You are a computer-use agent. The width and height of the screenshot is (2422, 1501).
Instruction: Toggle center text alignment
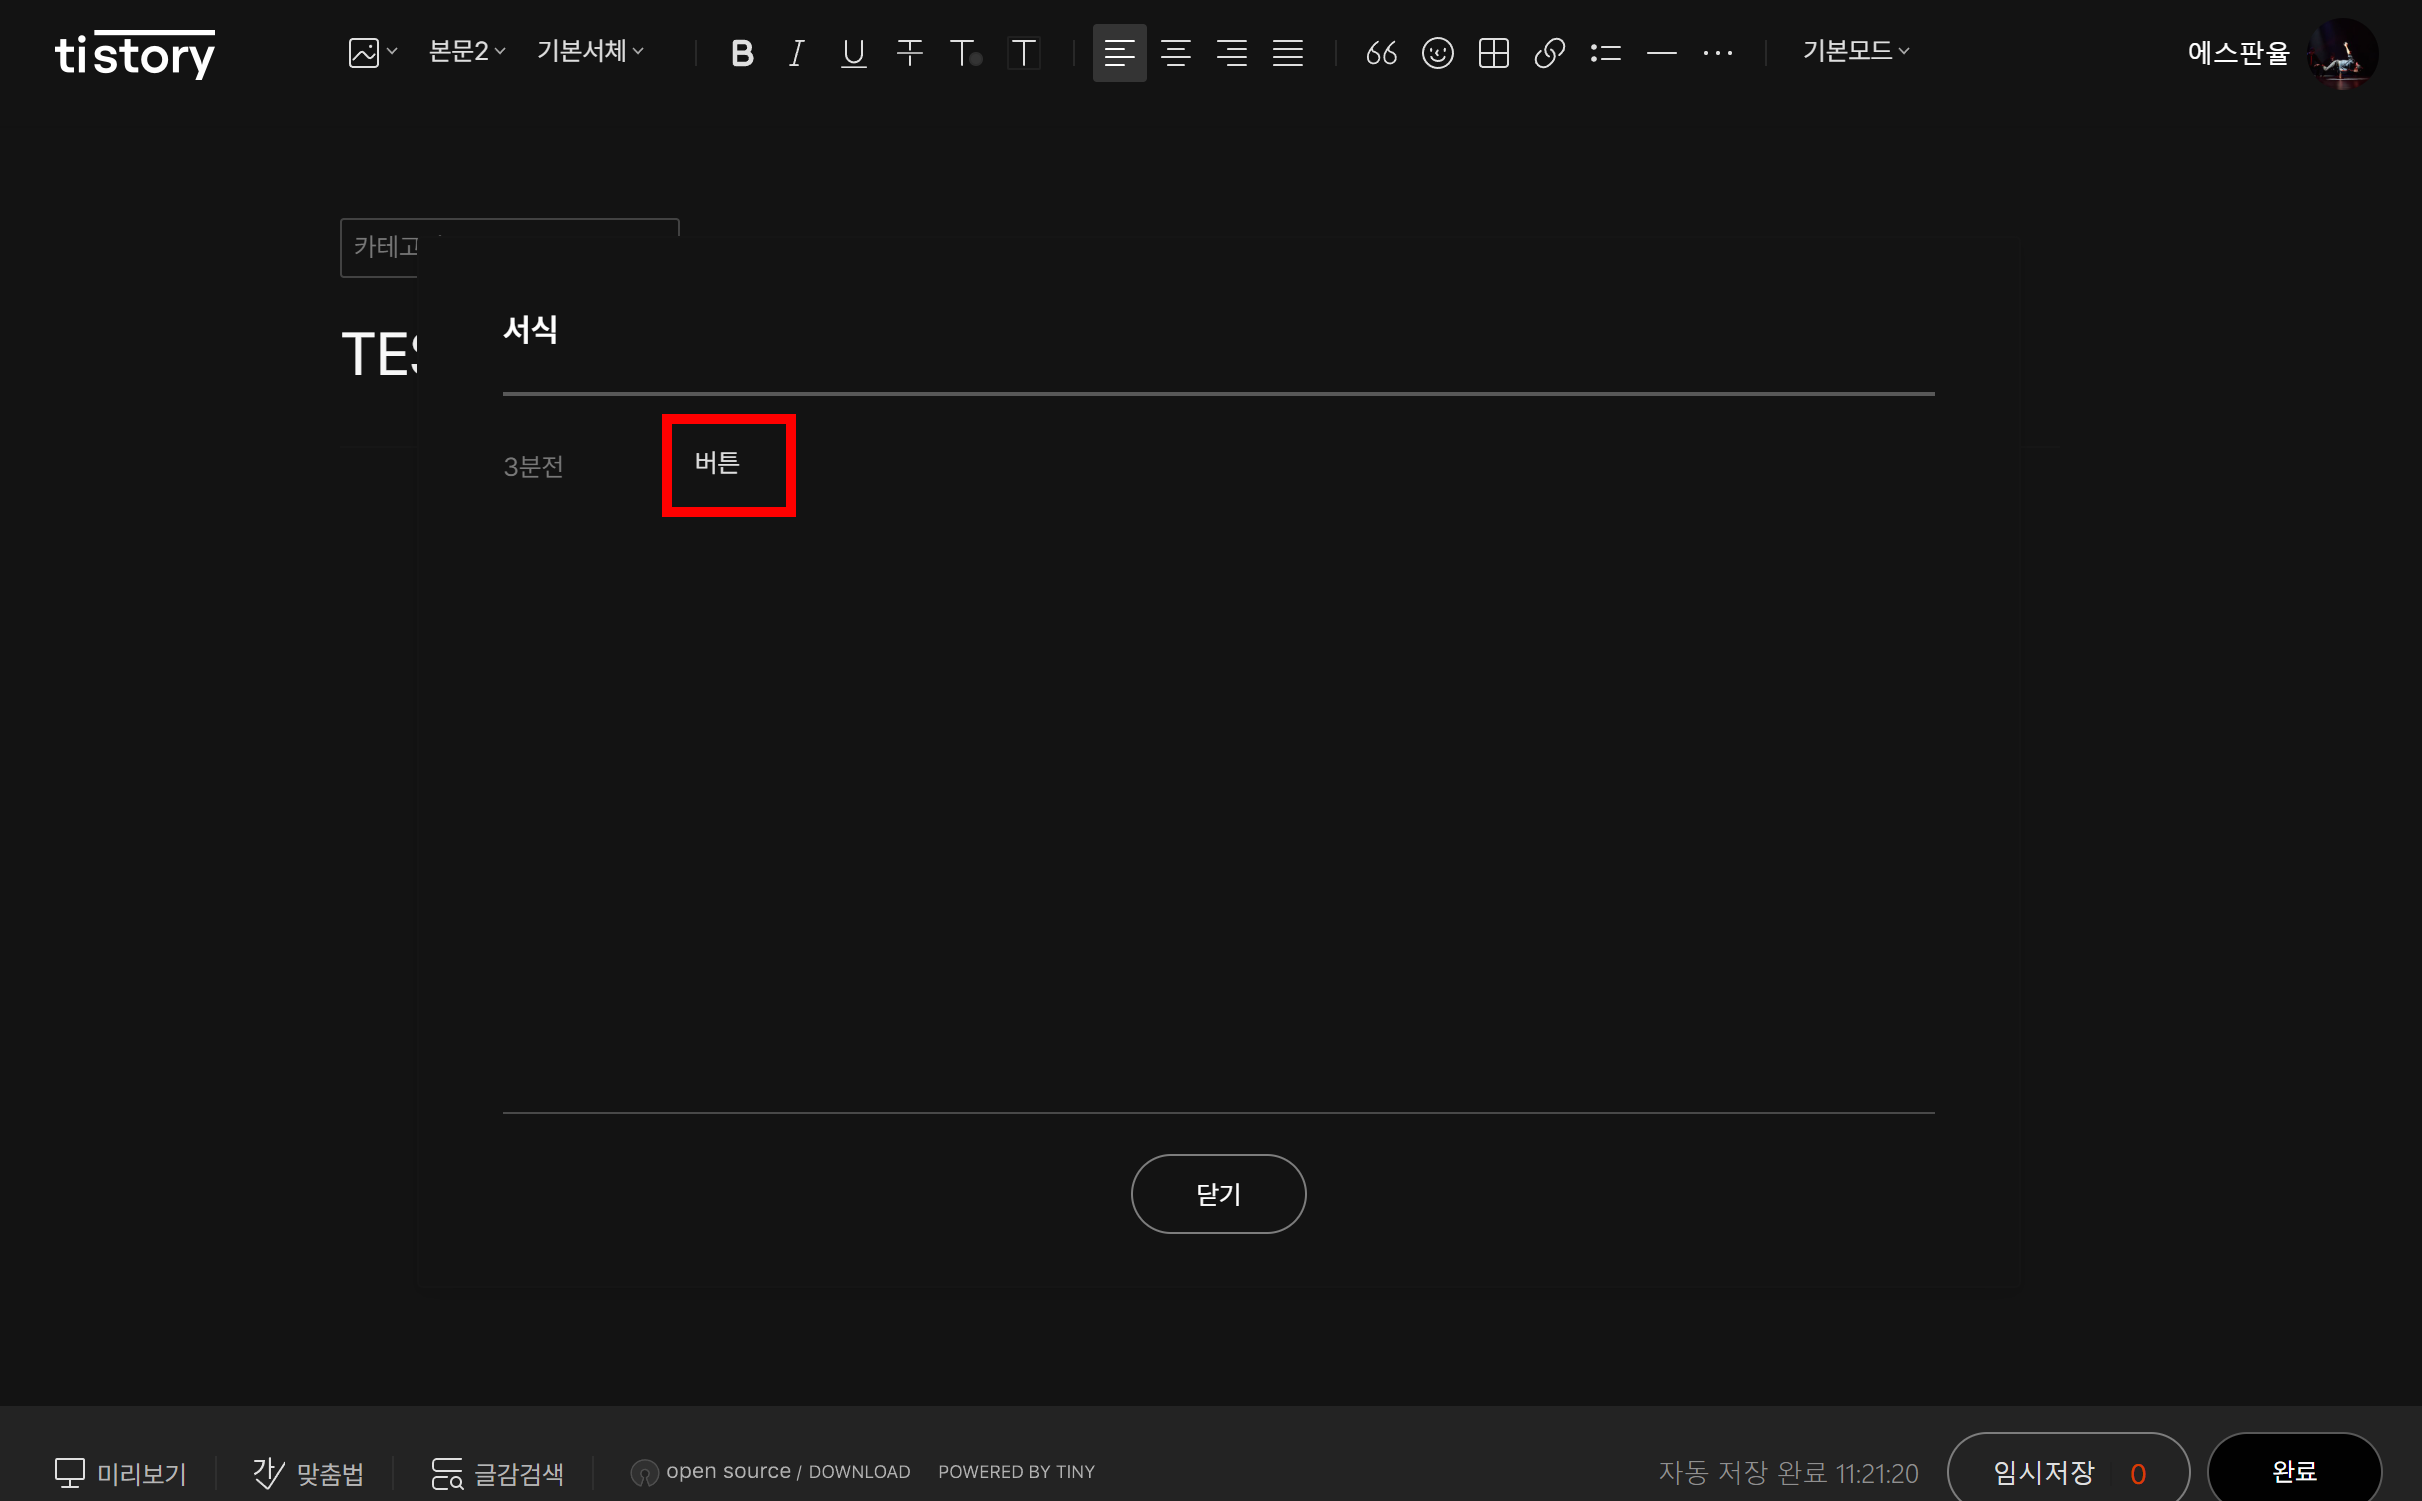click(1175, 53)
